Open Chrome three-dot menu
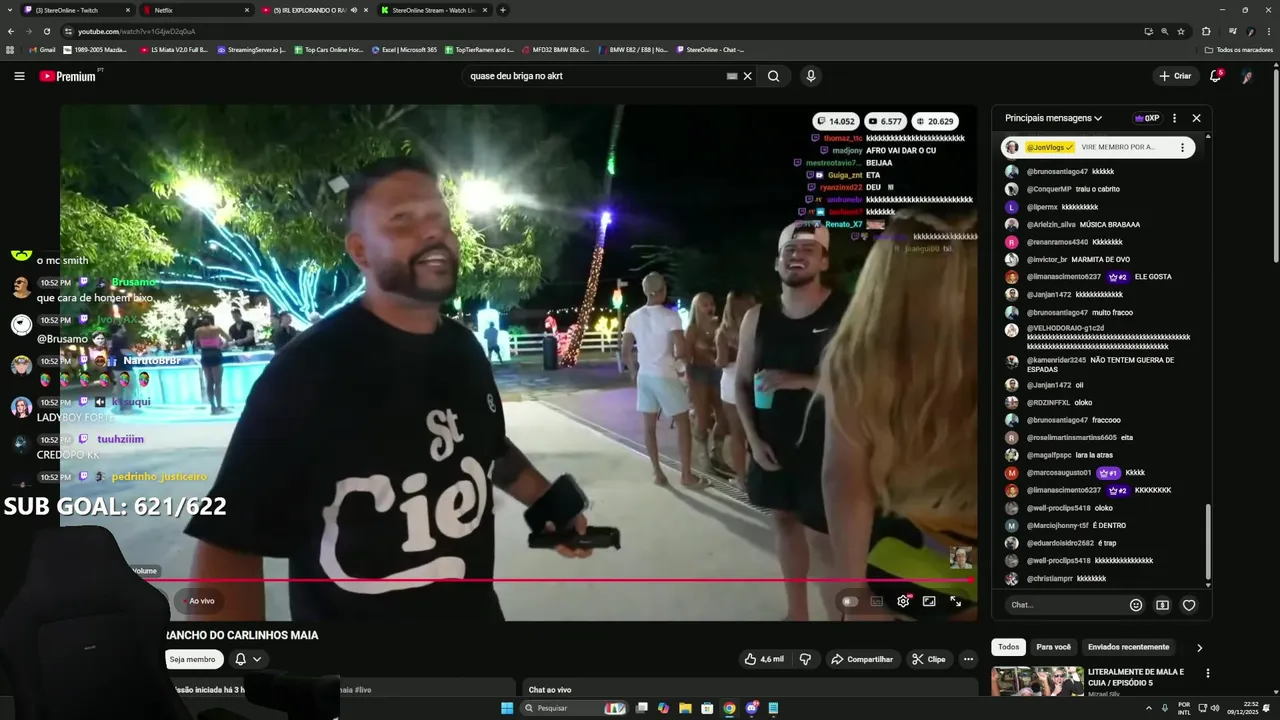Viewport: 1280px width, 720px height. click(1269, 31)
